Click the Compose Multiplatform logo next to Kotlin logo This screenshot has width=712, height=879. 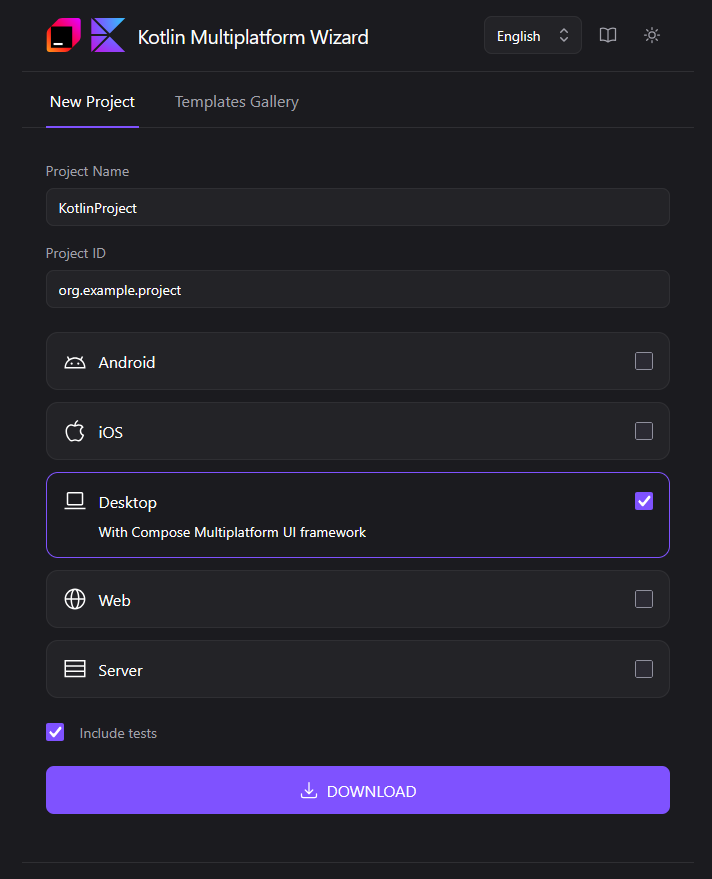click(107, 34)
